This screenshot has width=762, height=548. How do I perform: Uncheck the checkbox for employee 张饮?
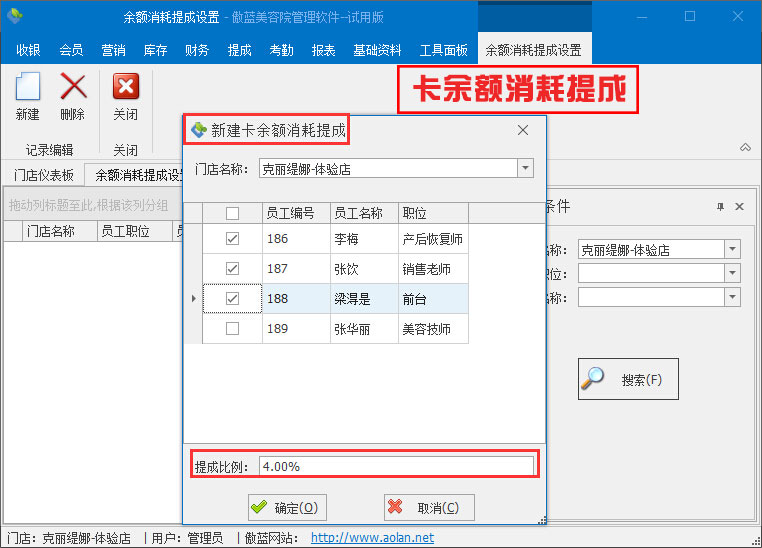point(232,269)
